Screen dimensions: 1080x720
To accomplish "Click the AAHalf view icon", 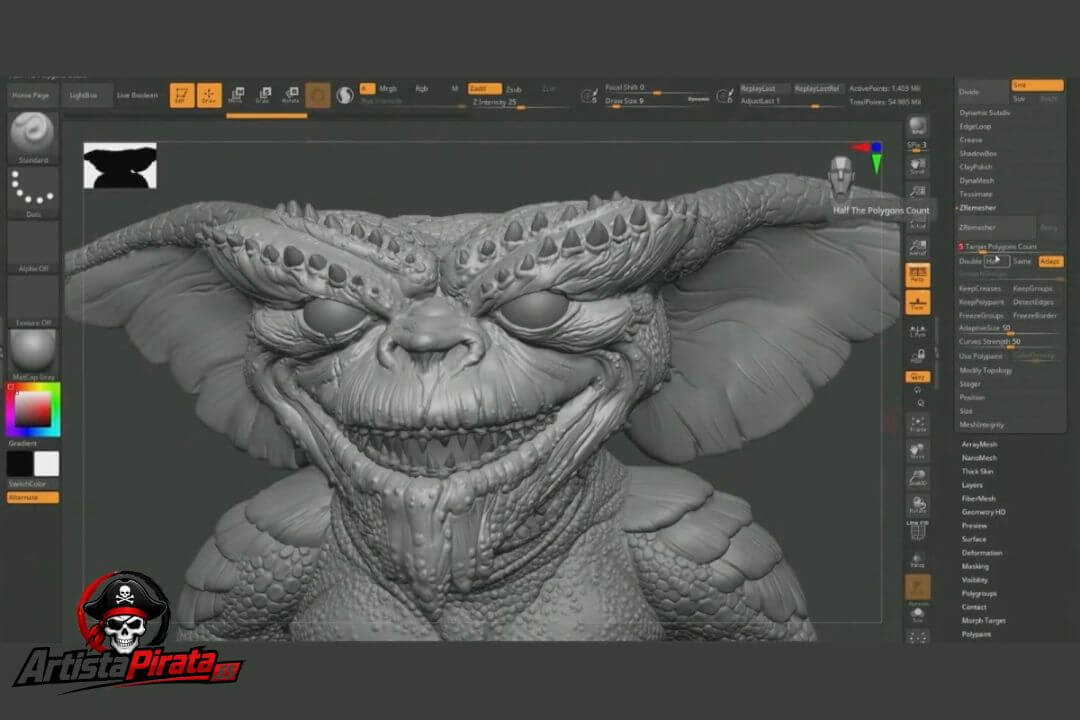I will pos(917,247).
